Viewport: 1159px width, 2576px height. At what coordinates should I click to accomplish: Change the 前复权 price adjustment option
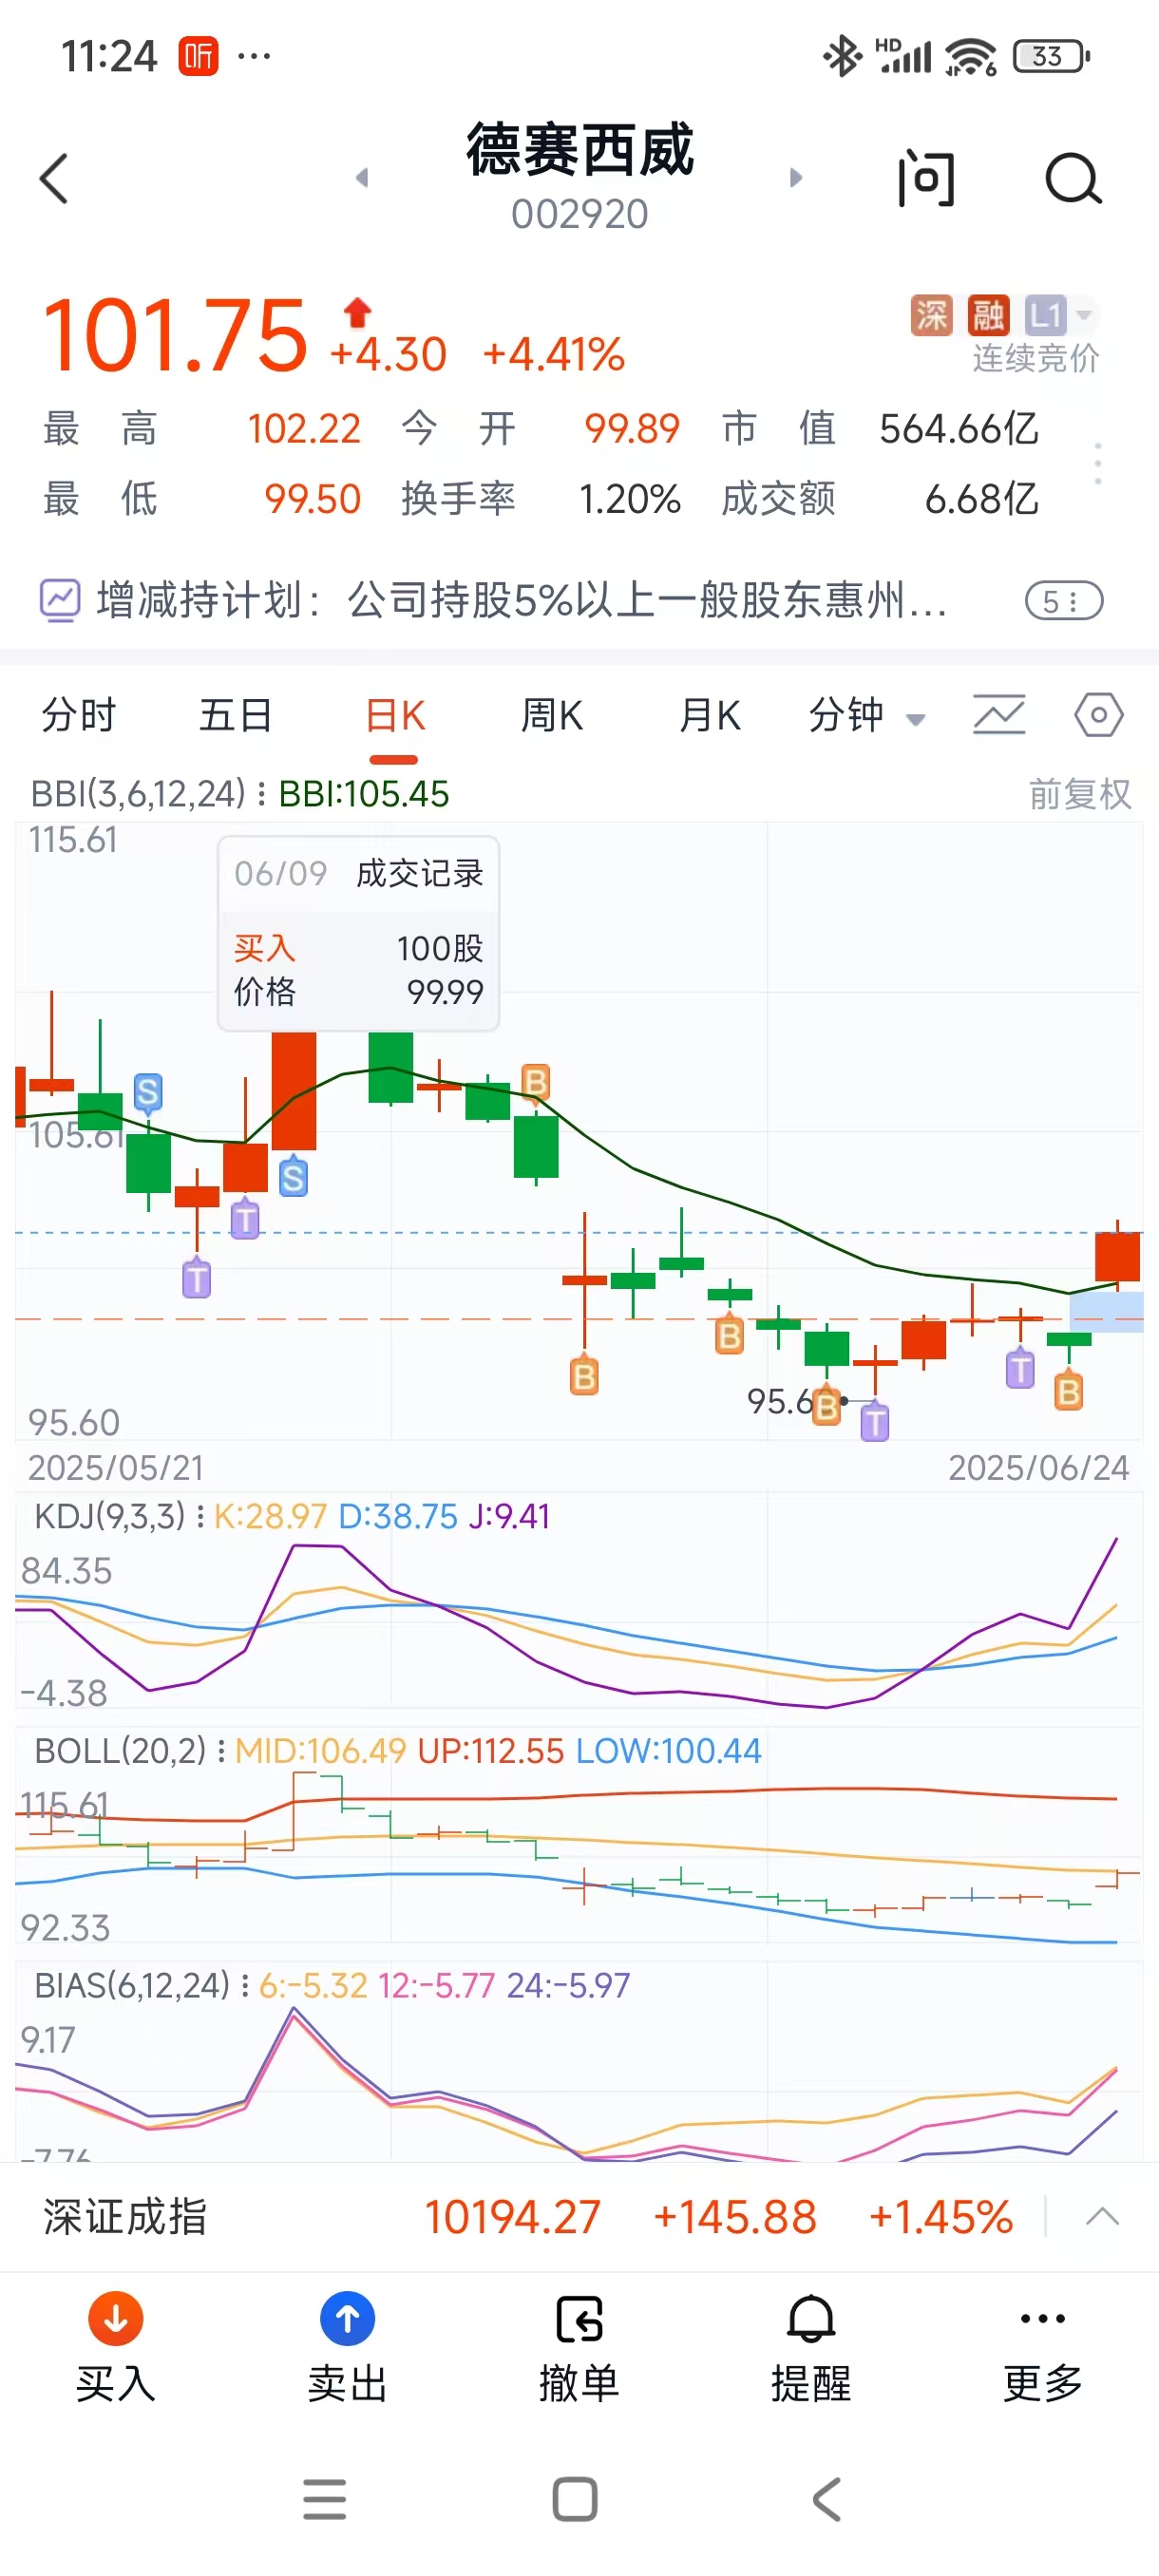click(1080, 794)
